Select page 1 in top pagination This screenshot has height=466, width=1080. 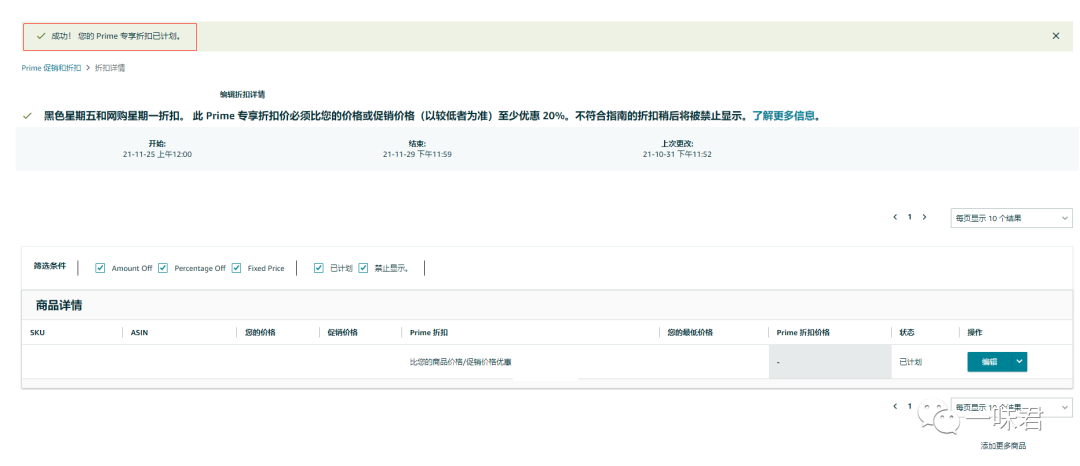click(x=909, y=217)
